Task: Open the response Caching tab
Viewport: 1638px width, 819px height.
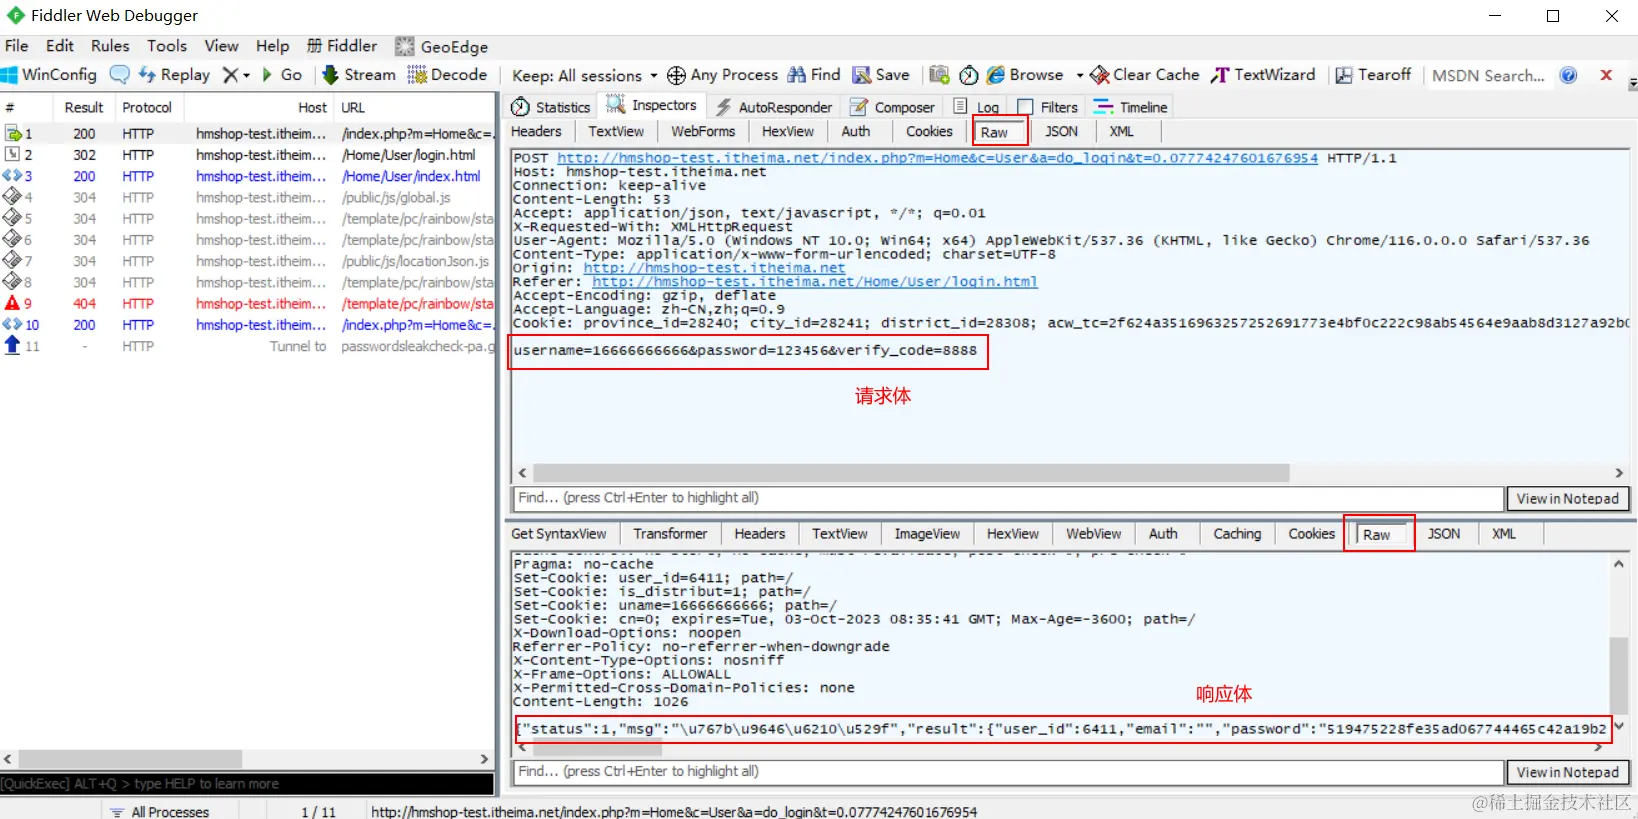Action: point(1237,534)
